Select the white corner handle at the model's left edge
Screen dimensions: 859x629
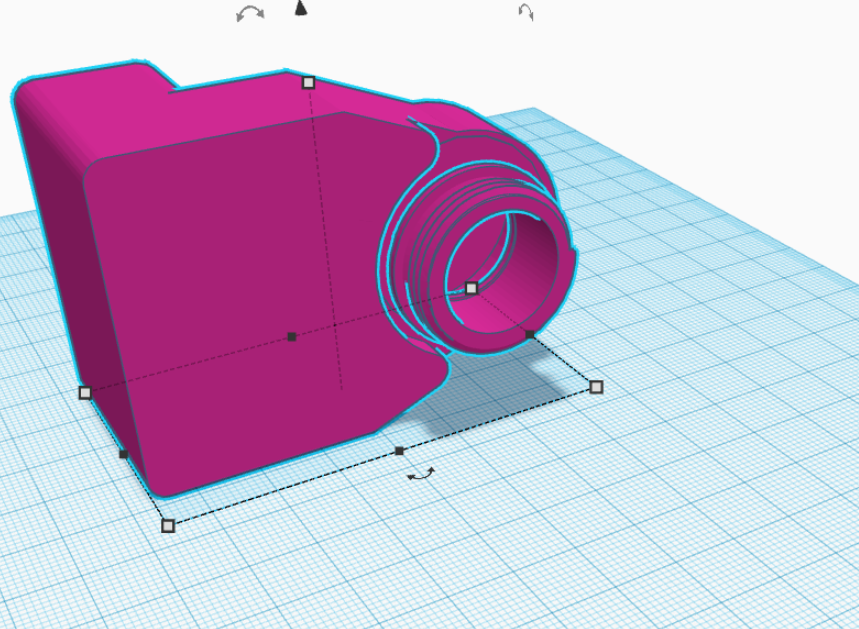point(85,393)
